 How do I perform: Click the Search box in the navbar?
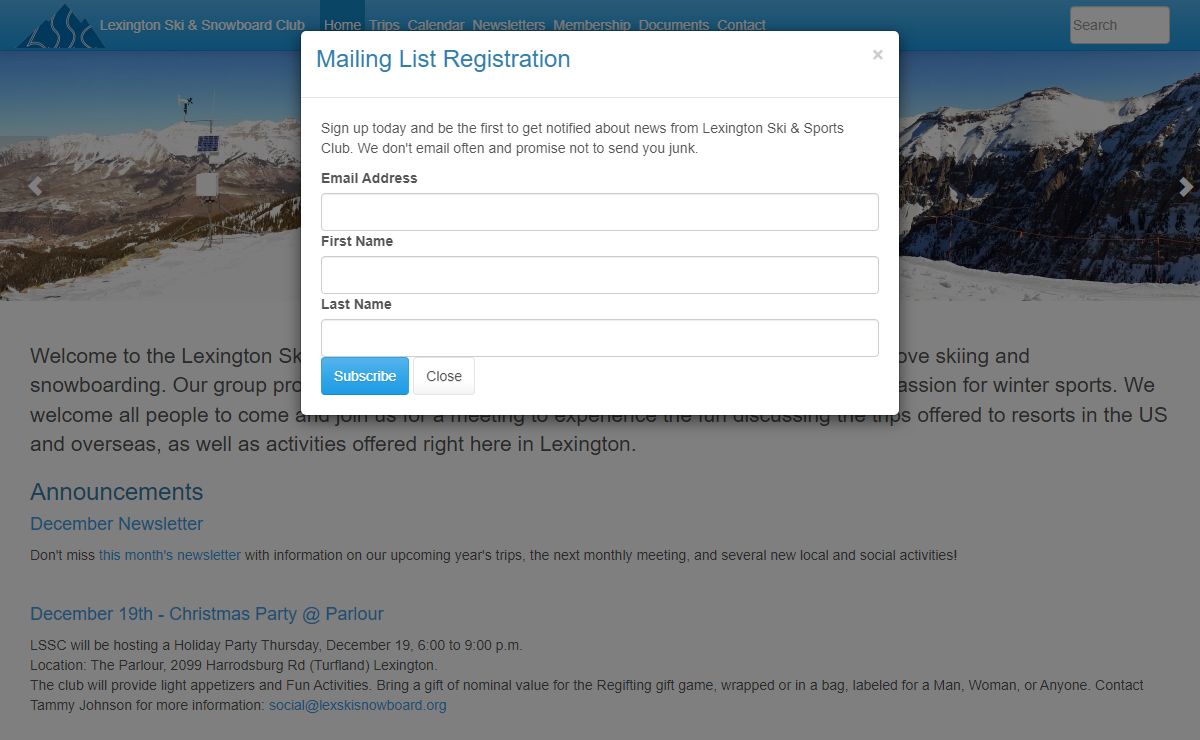pos(1119,25)
